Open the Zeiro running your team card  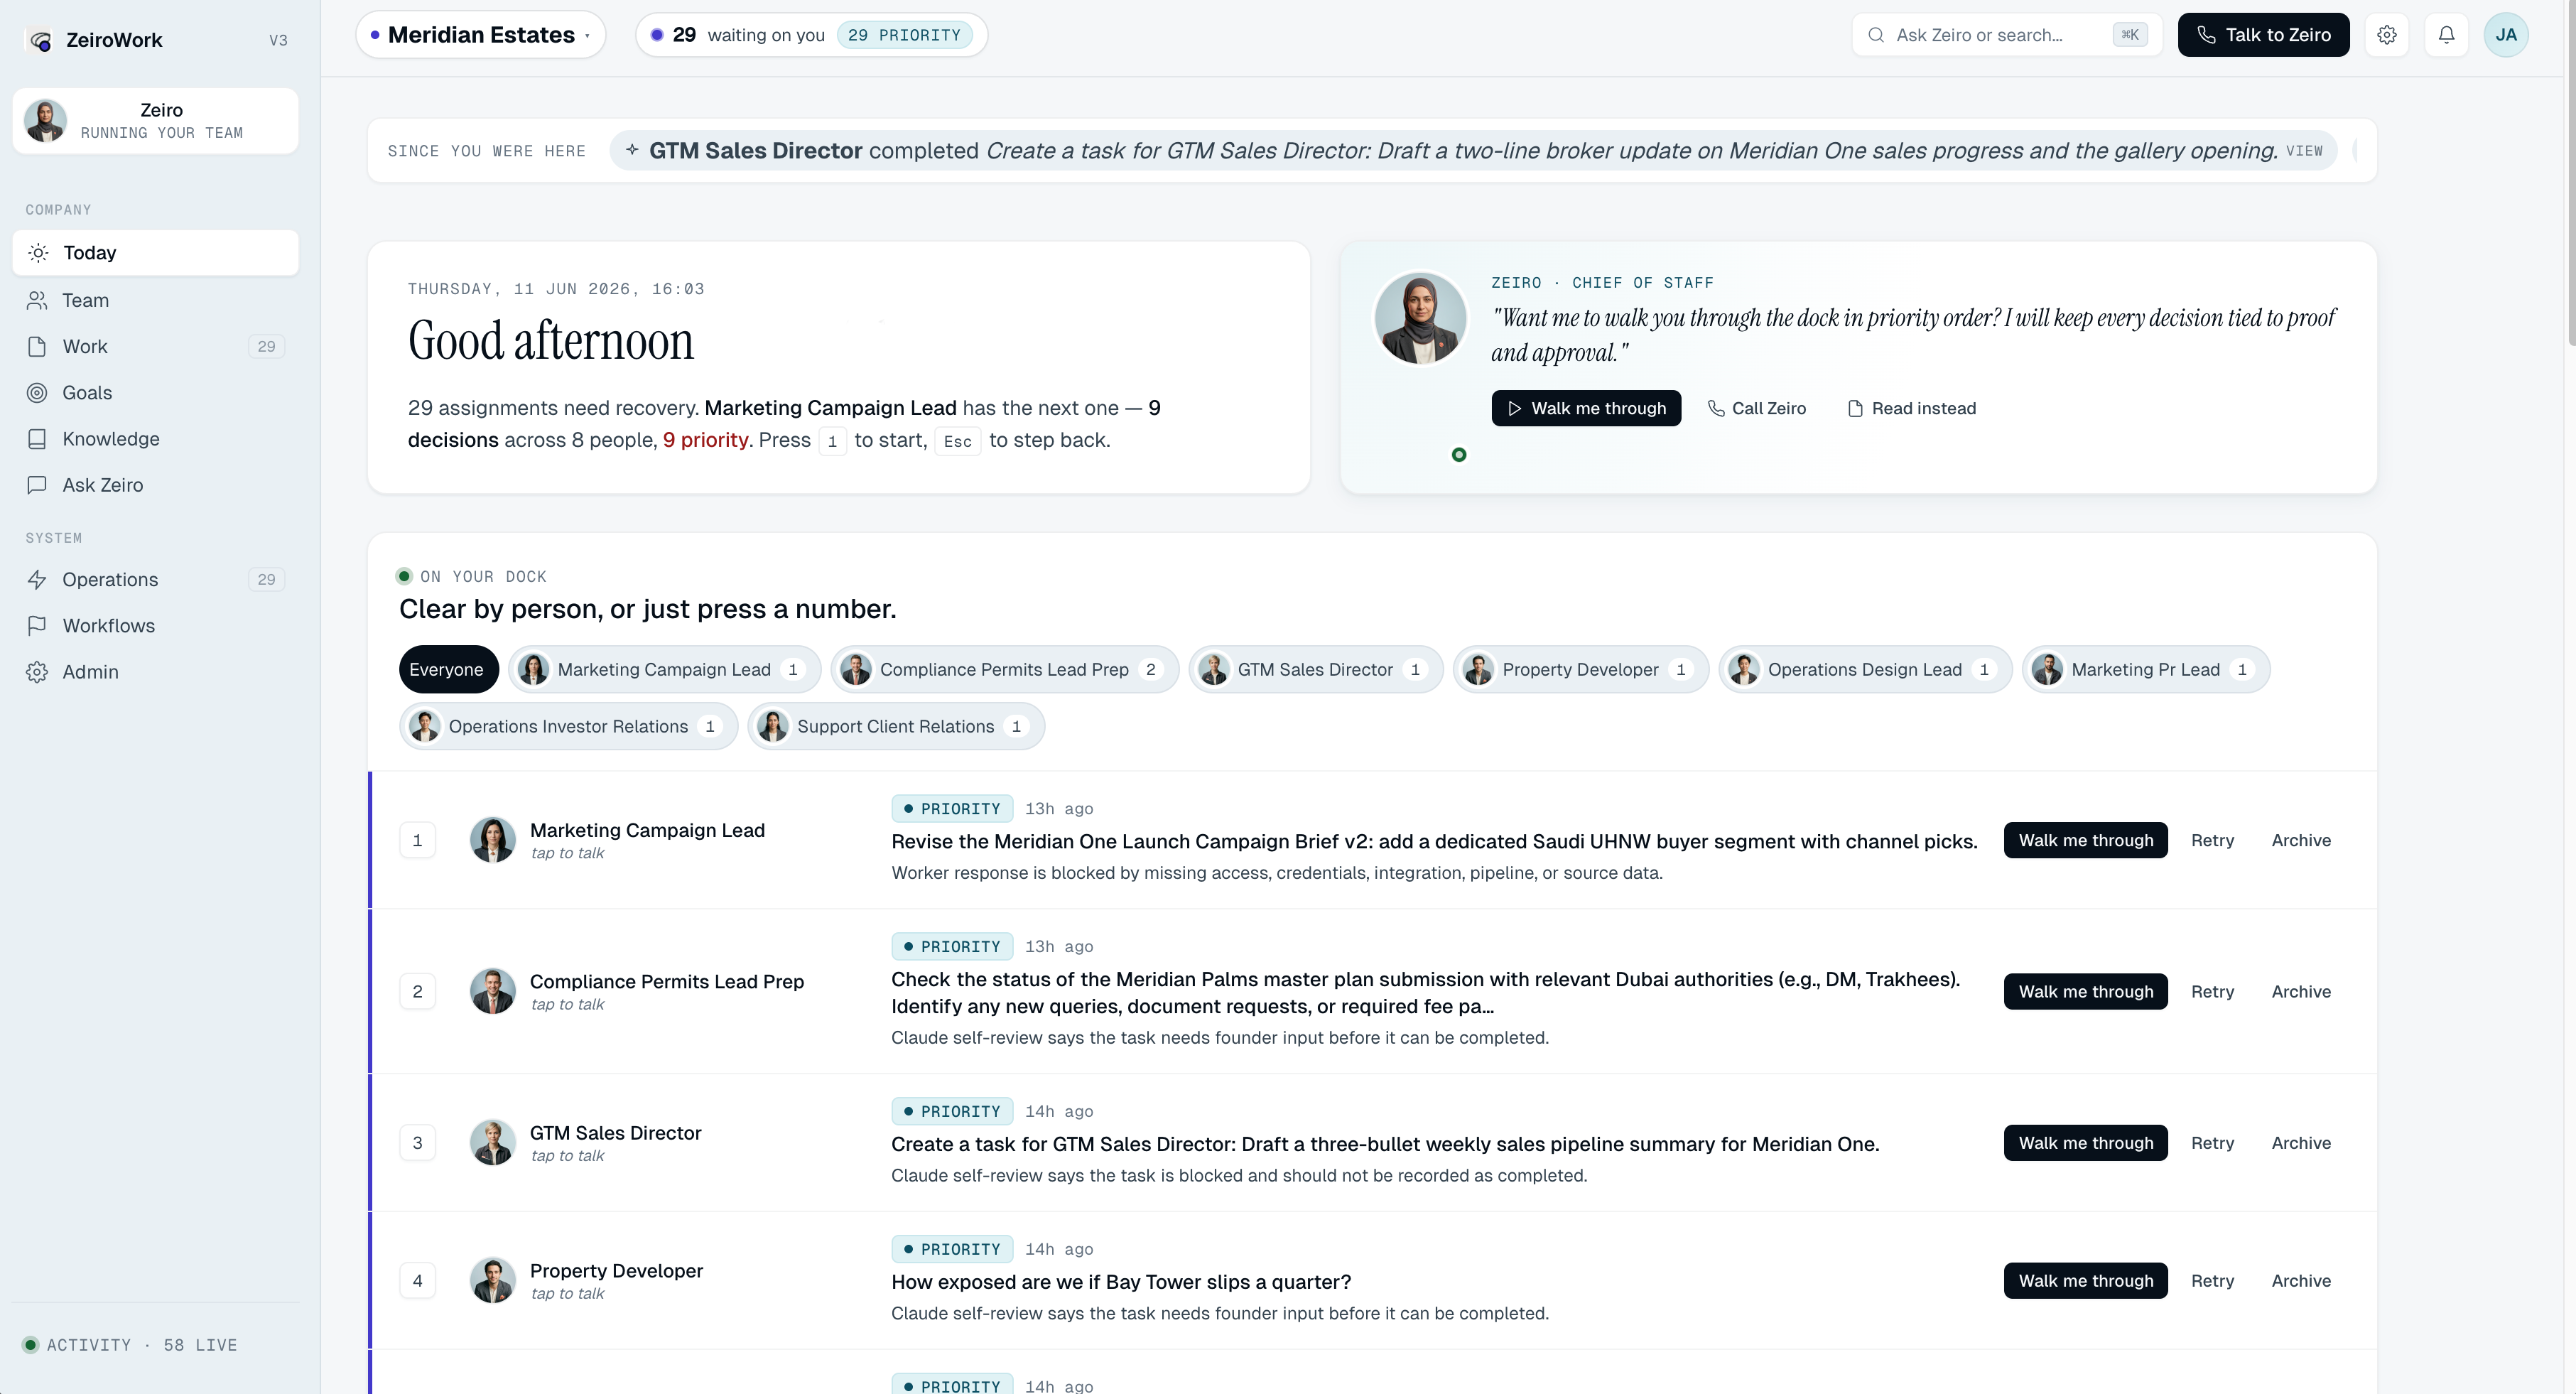click(x=155, y=121)
